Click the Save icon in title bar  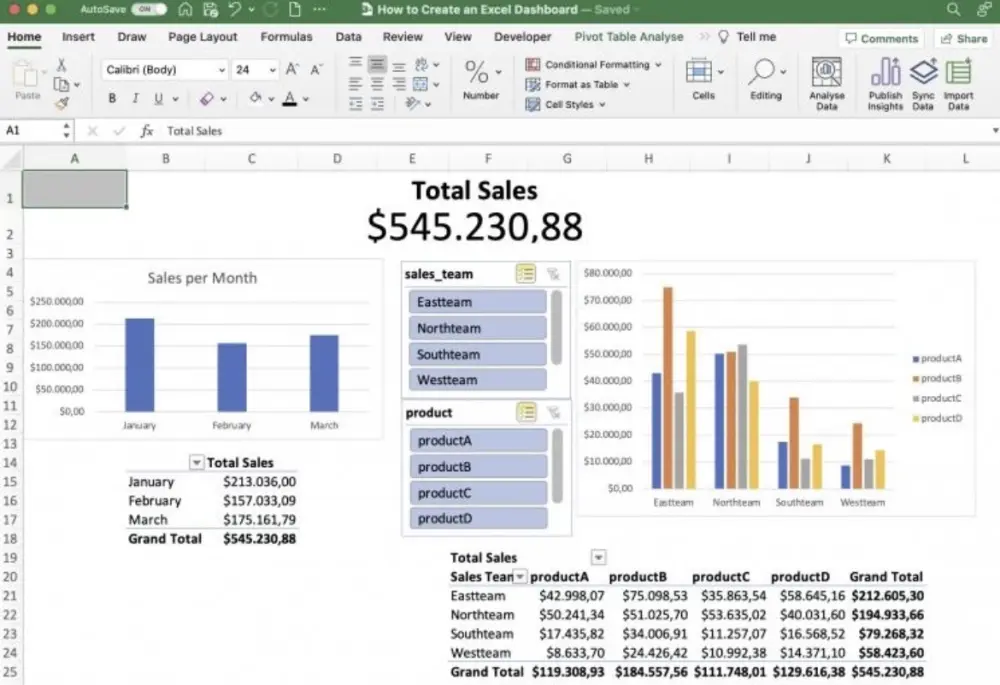[x=210, y=10]
